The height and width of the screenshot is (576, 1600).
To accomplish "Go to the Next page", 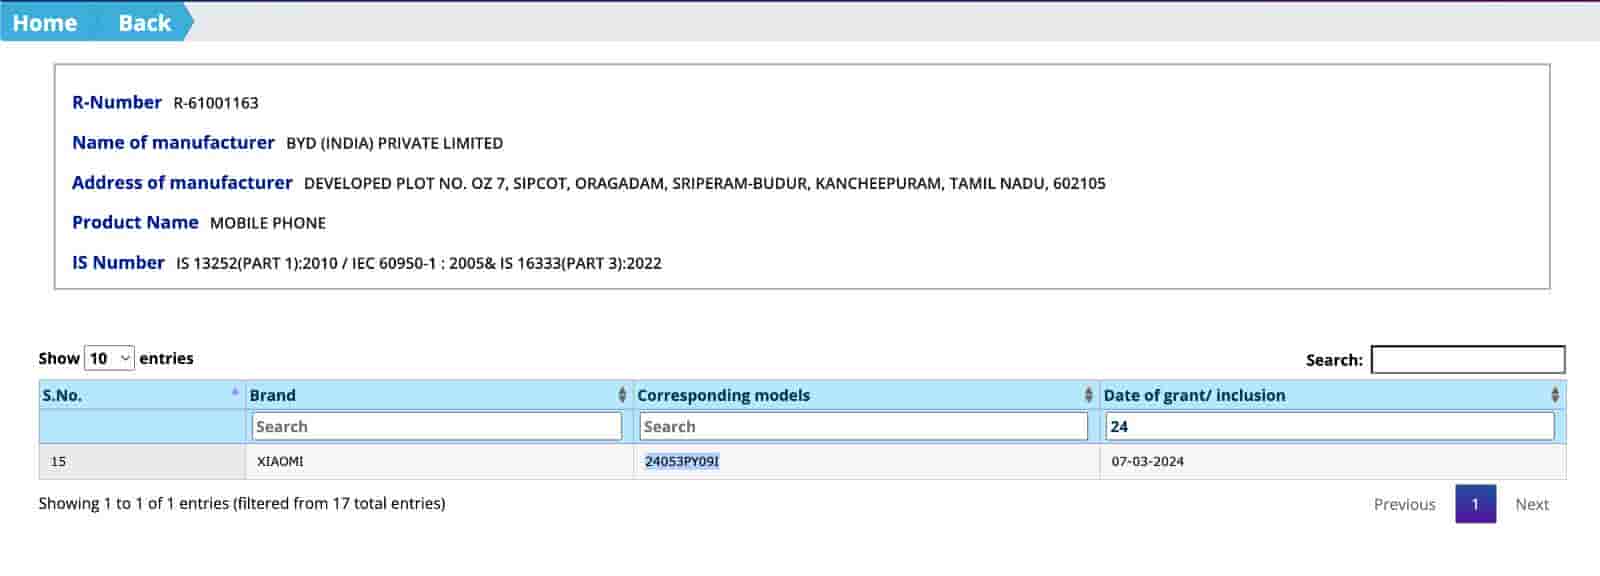I will click(x=1531, y=505).
